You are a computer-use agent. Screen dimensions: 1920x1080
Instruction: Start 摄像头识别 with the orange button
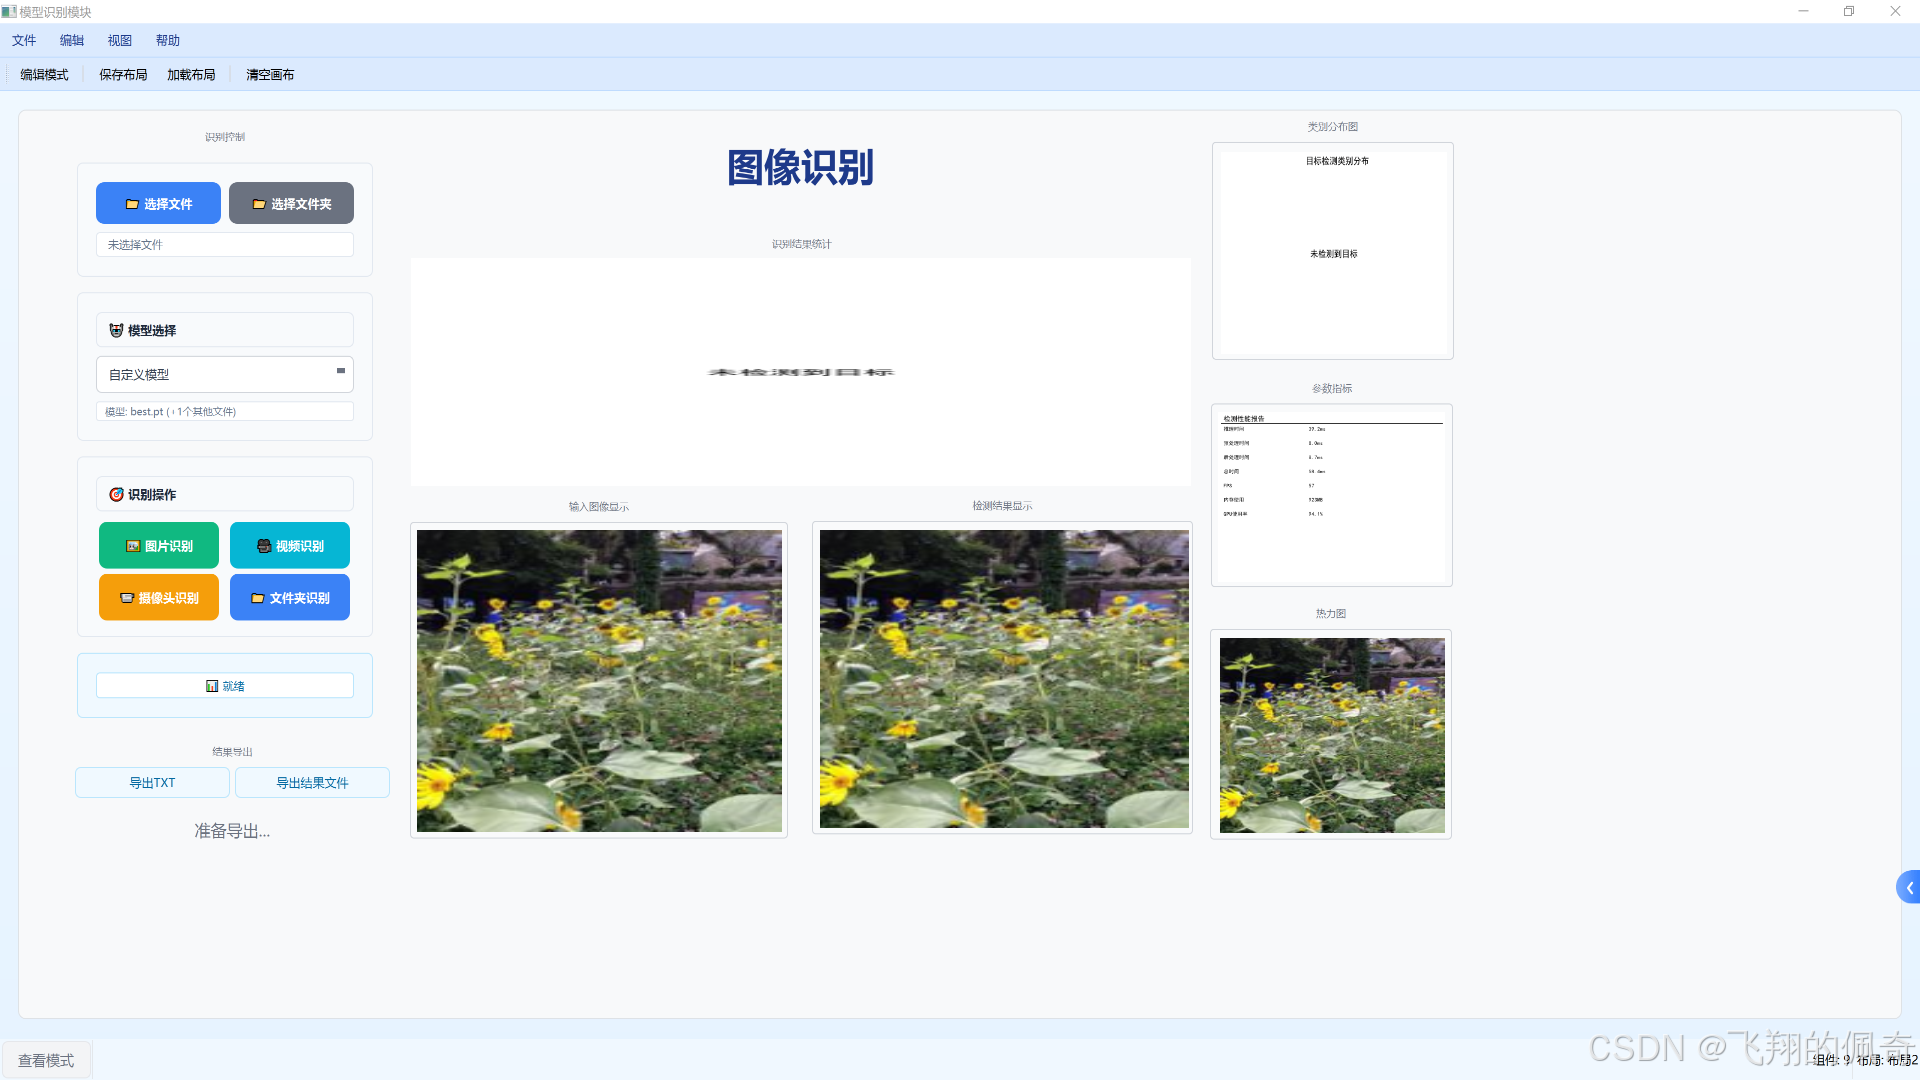pos(159,598)
